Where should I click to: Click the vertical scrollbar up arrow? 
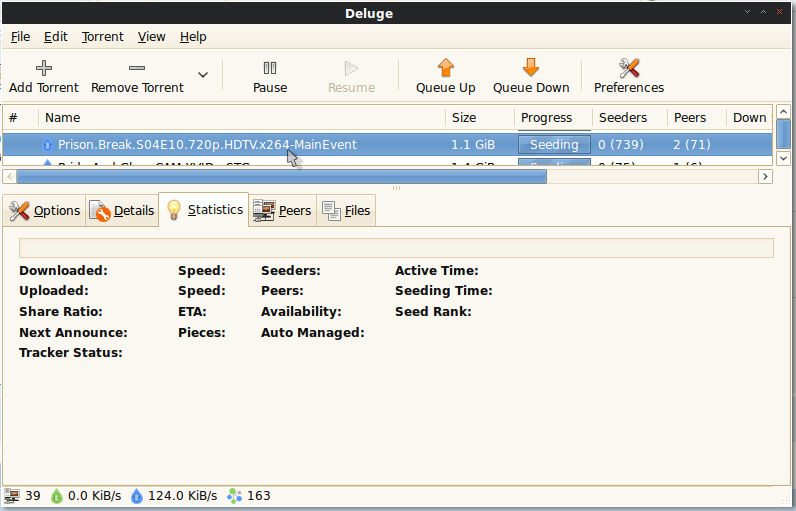click(783, 112)
